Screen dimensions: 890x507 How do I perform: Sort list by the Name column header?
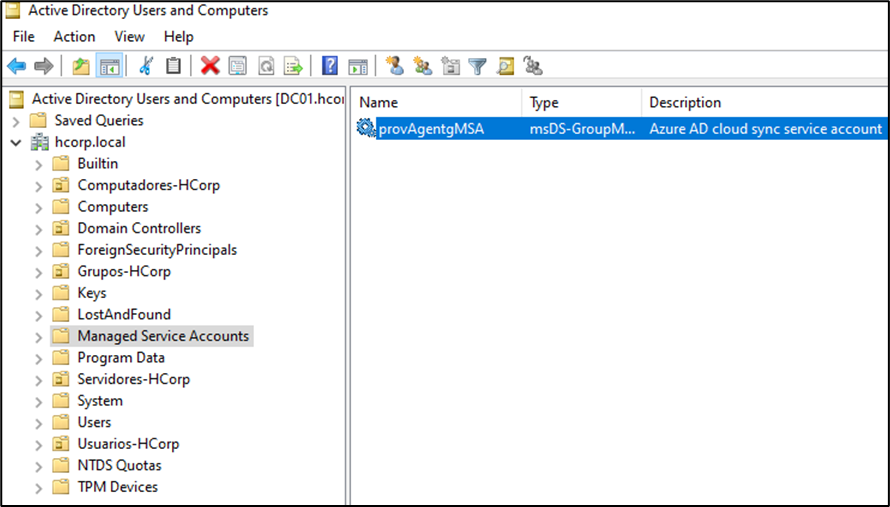coord(435,102)
